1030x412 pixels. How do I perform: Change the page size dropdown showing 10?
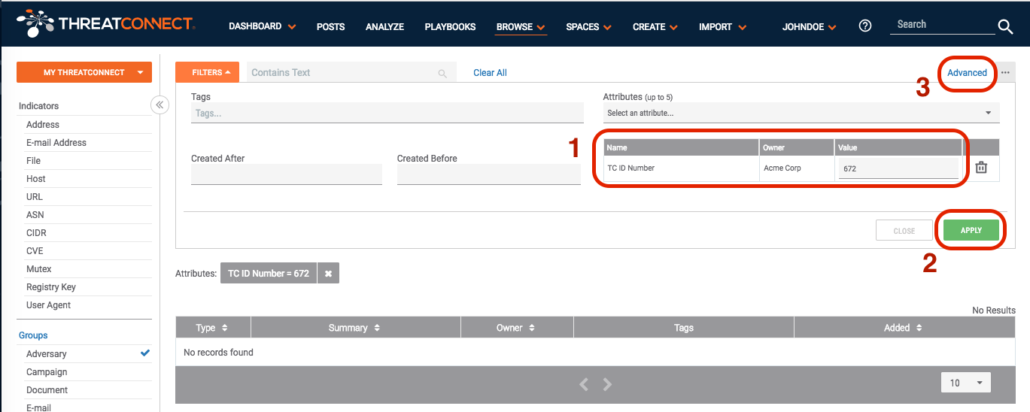click(x=966, y=382)
